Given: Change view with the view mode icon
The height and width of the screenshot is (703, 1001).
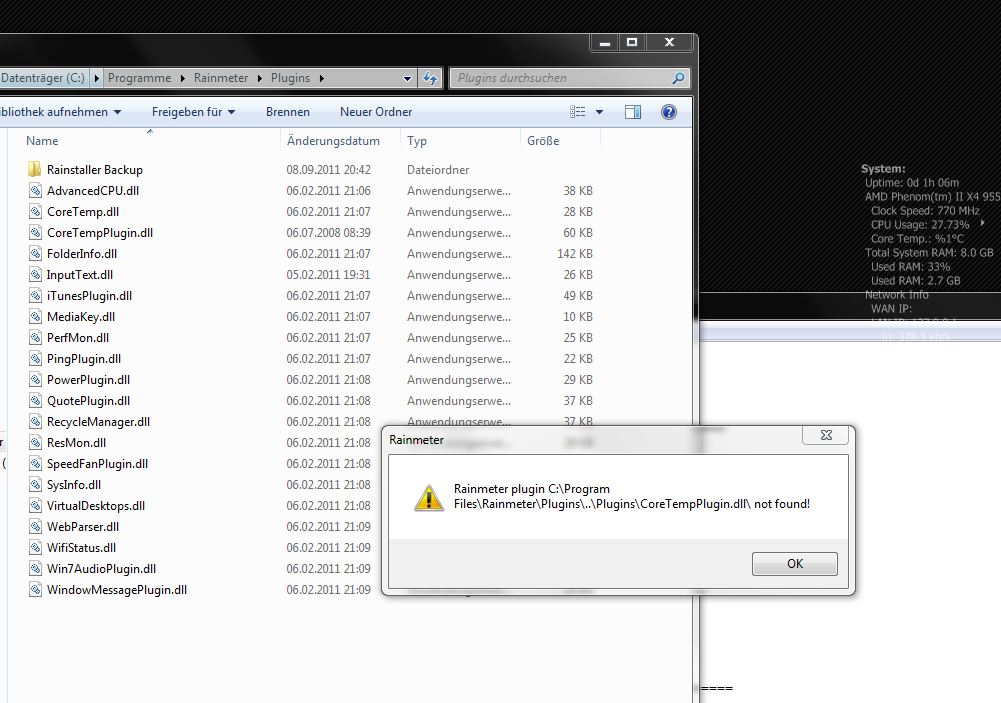Looking at the screenshot, I should click(x=578, y=112).
